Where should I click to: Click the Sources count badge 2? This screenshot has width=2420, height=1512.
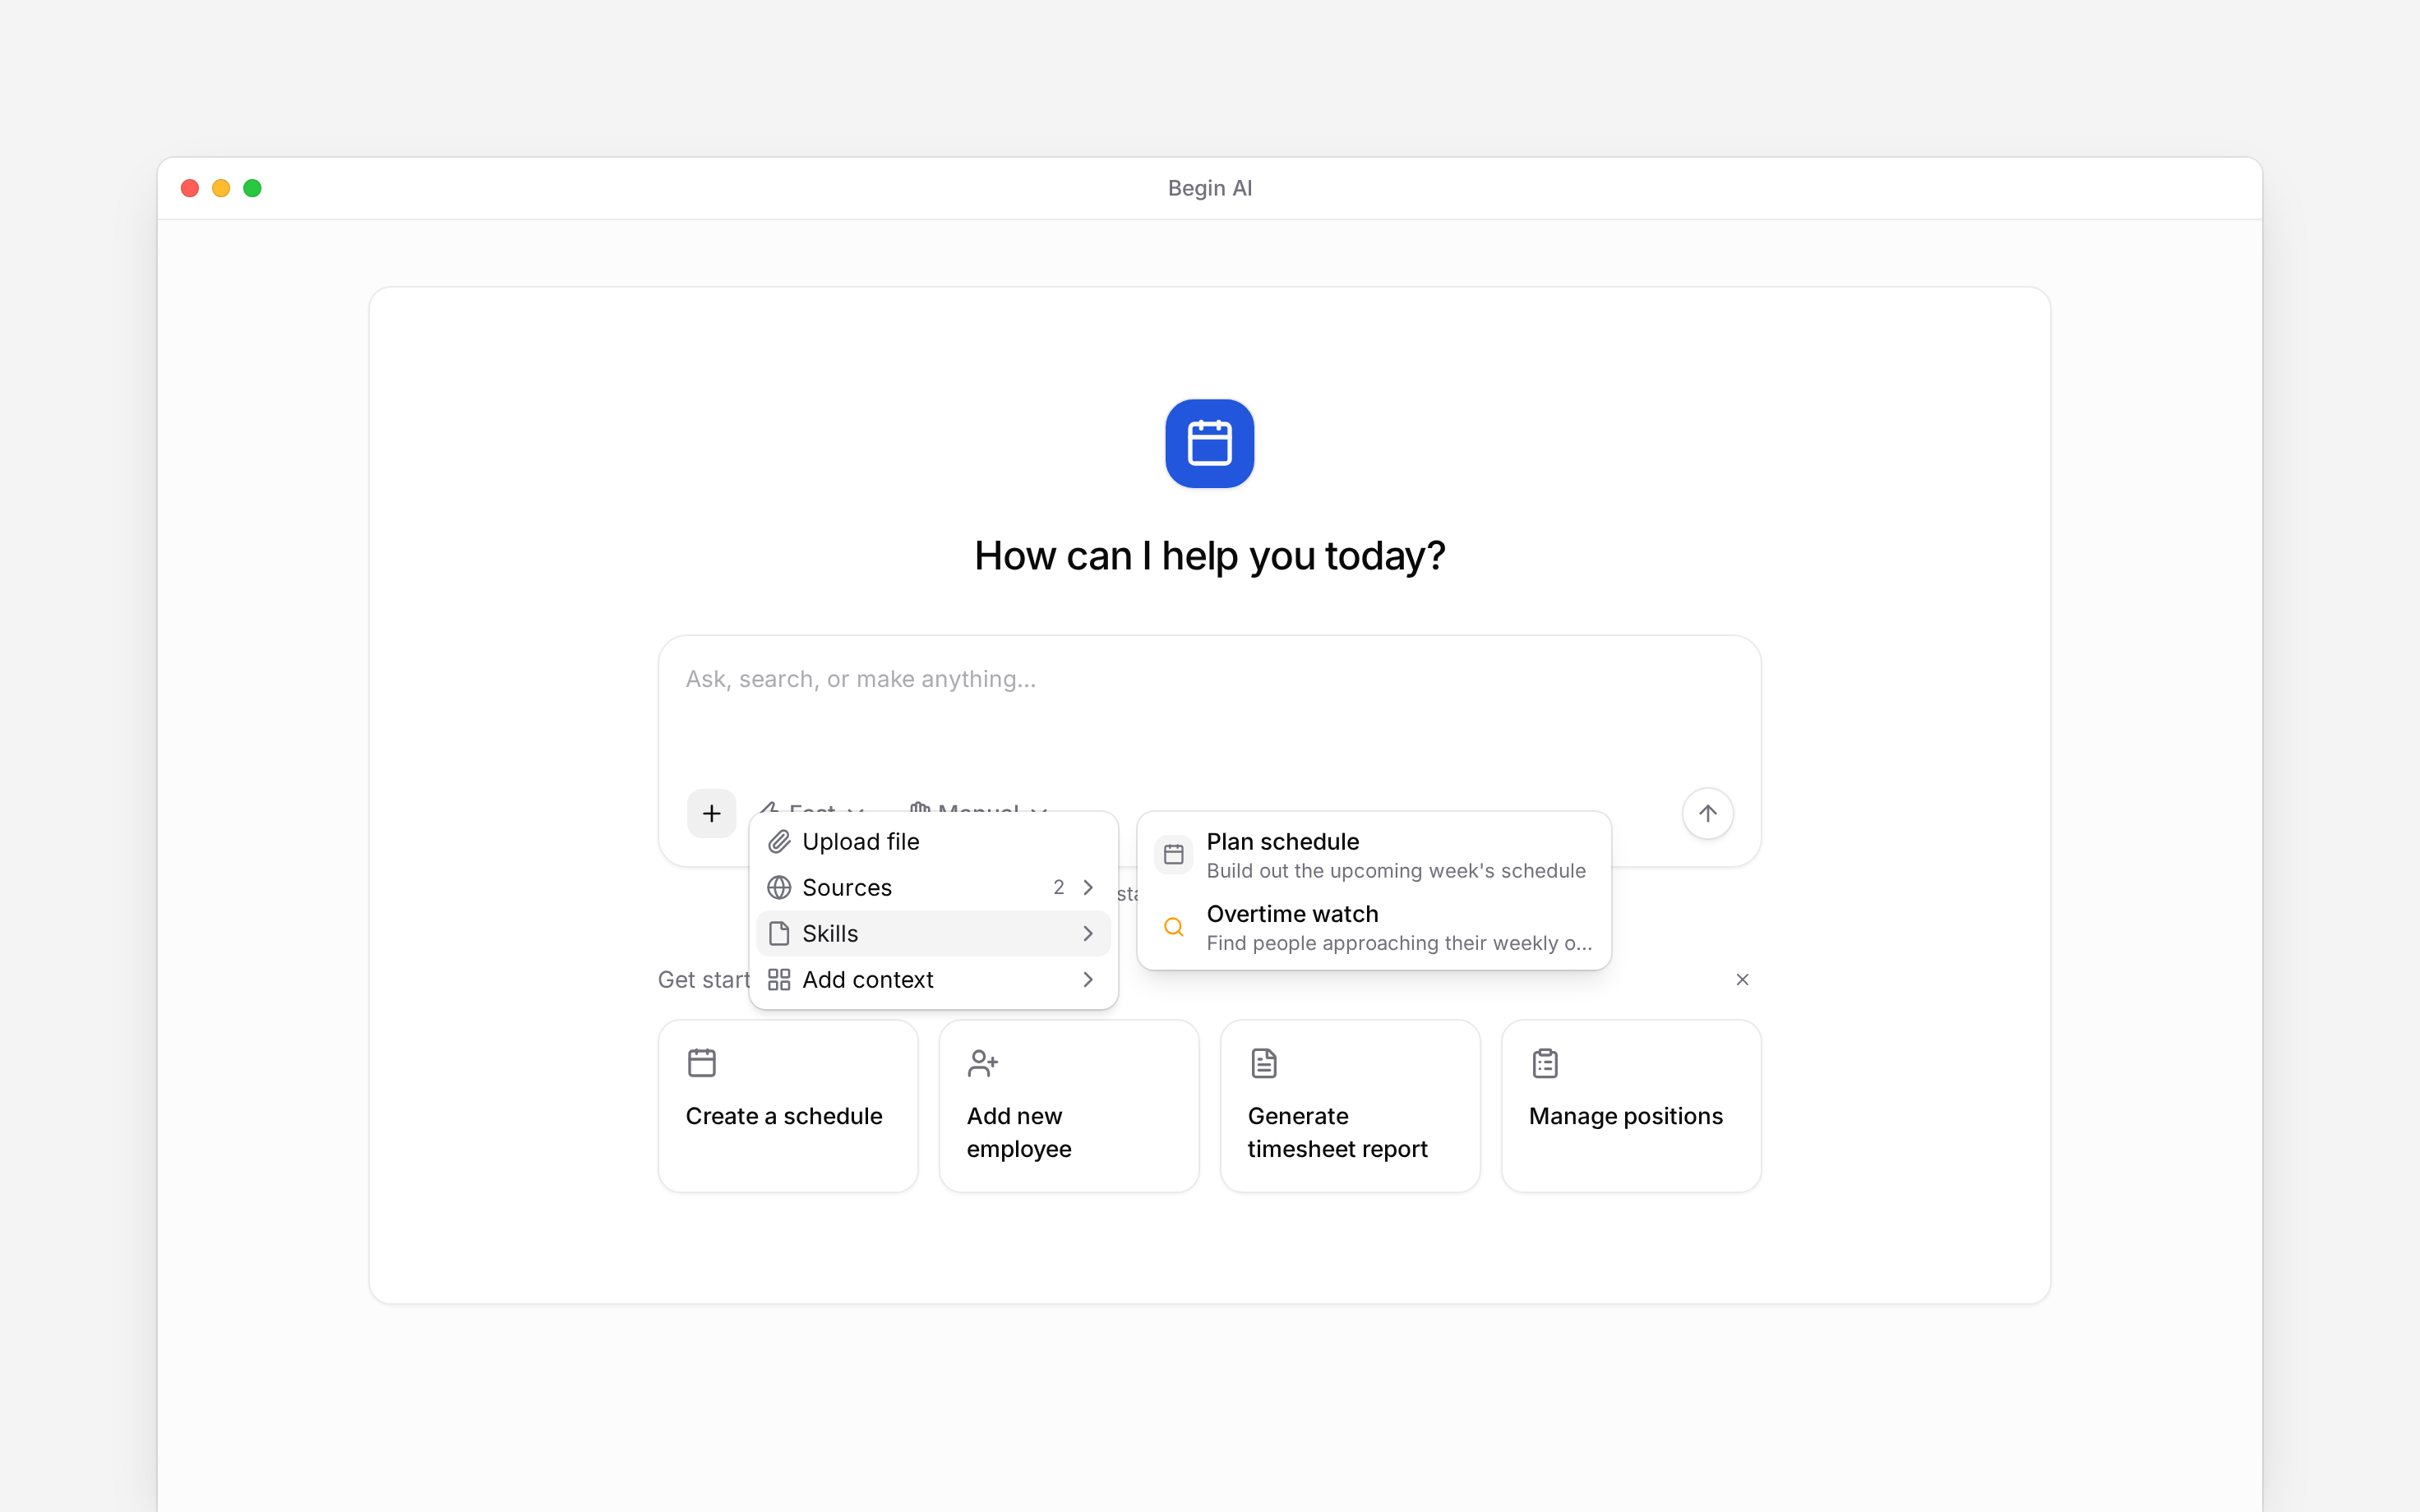1059,888
